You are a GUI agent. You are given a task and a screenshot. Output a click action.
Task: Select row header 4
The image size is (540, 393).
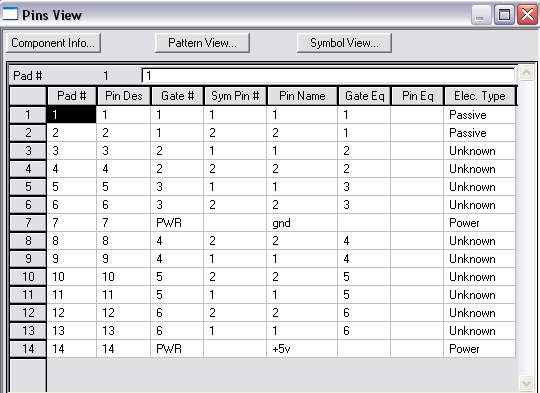click(28, 169)
